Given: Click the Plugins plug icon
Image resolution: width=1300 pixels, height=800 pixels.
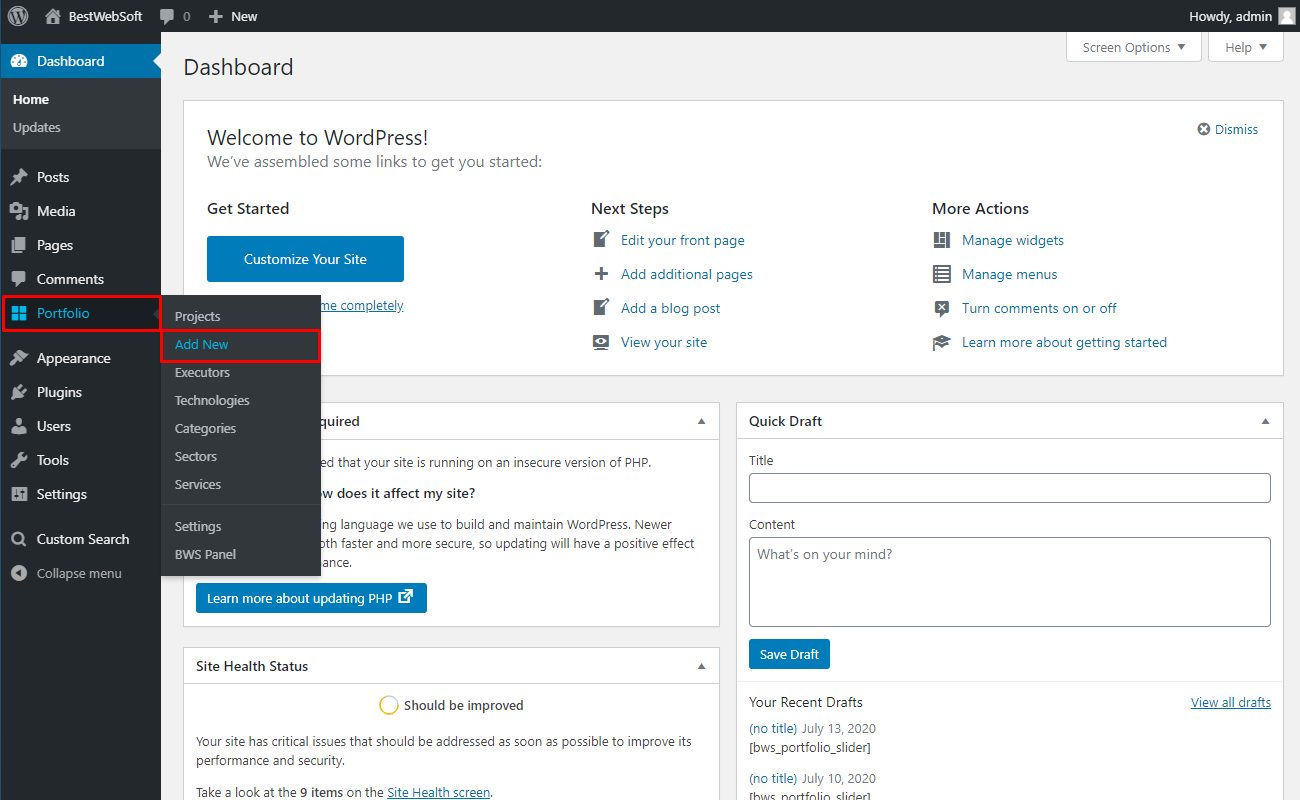Looking at the screenshot, I should 19,392.
